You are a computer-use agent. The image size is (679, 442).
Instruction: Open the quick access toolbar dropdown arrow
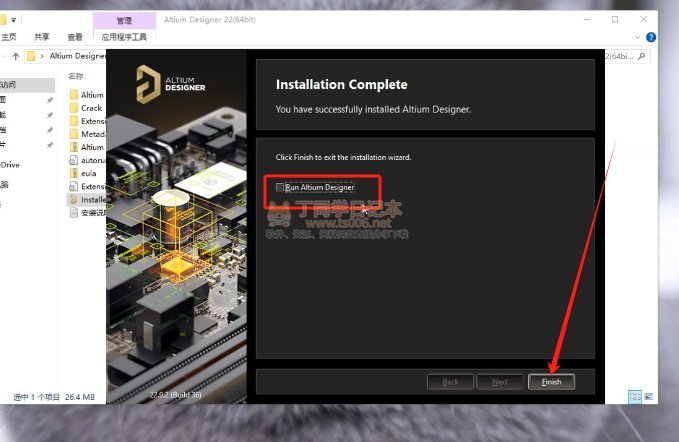pyautogui.click(x=13, y=20)
